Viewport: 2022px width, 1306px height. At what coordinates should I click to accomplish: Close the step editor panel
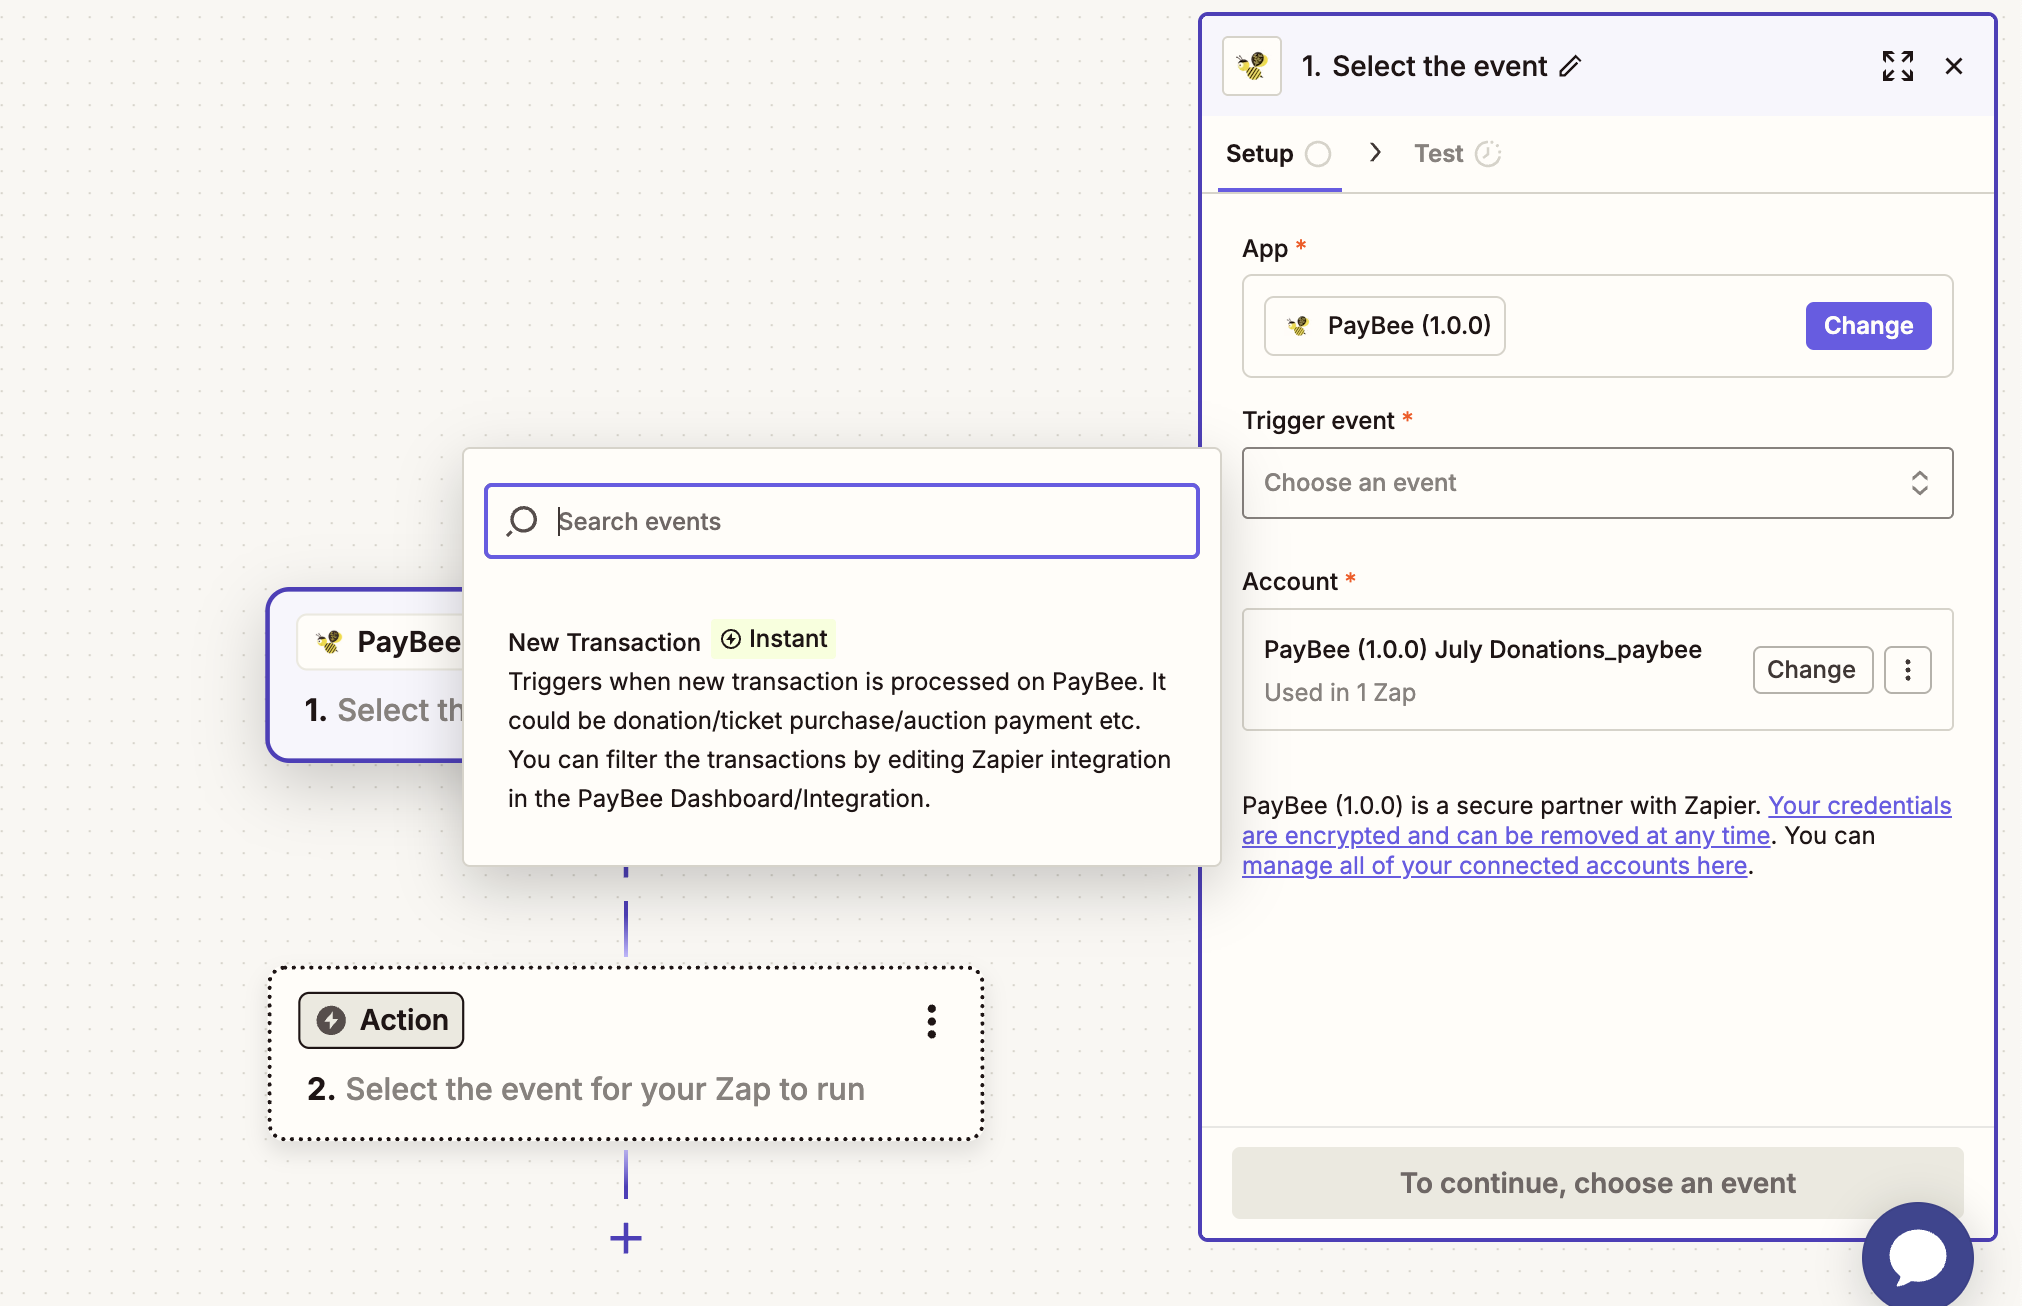(1953, 66)
